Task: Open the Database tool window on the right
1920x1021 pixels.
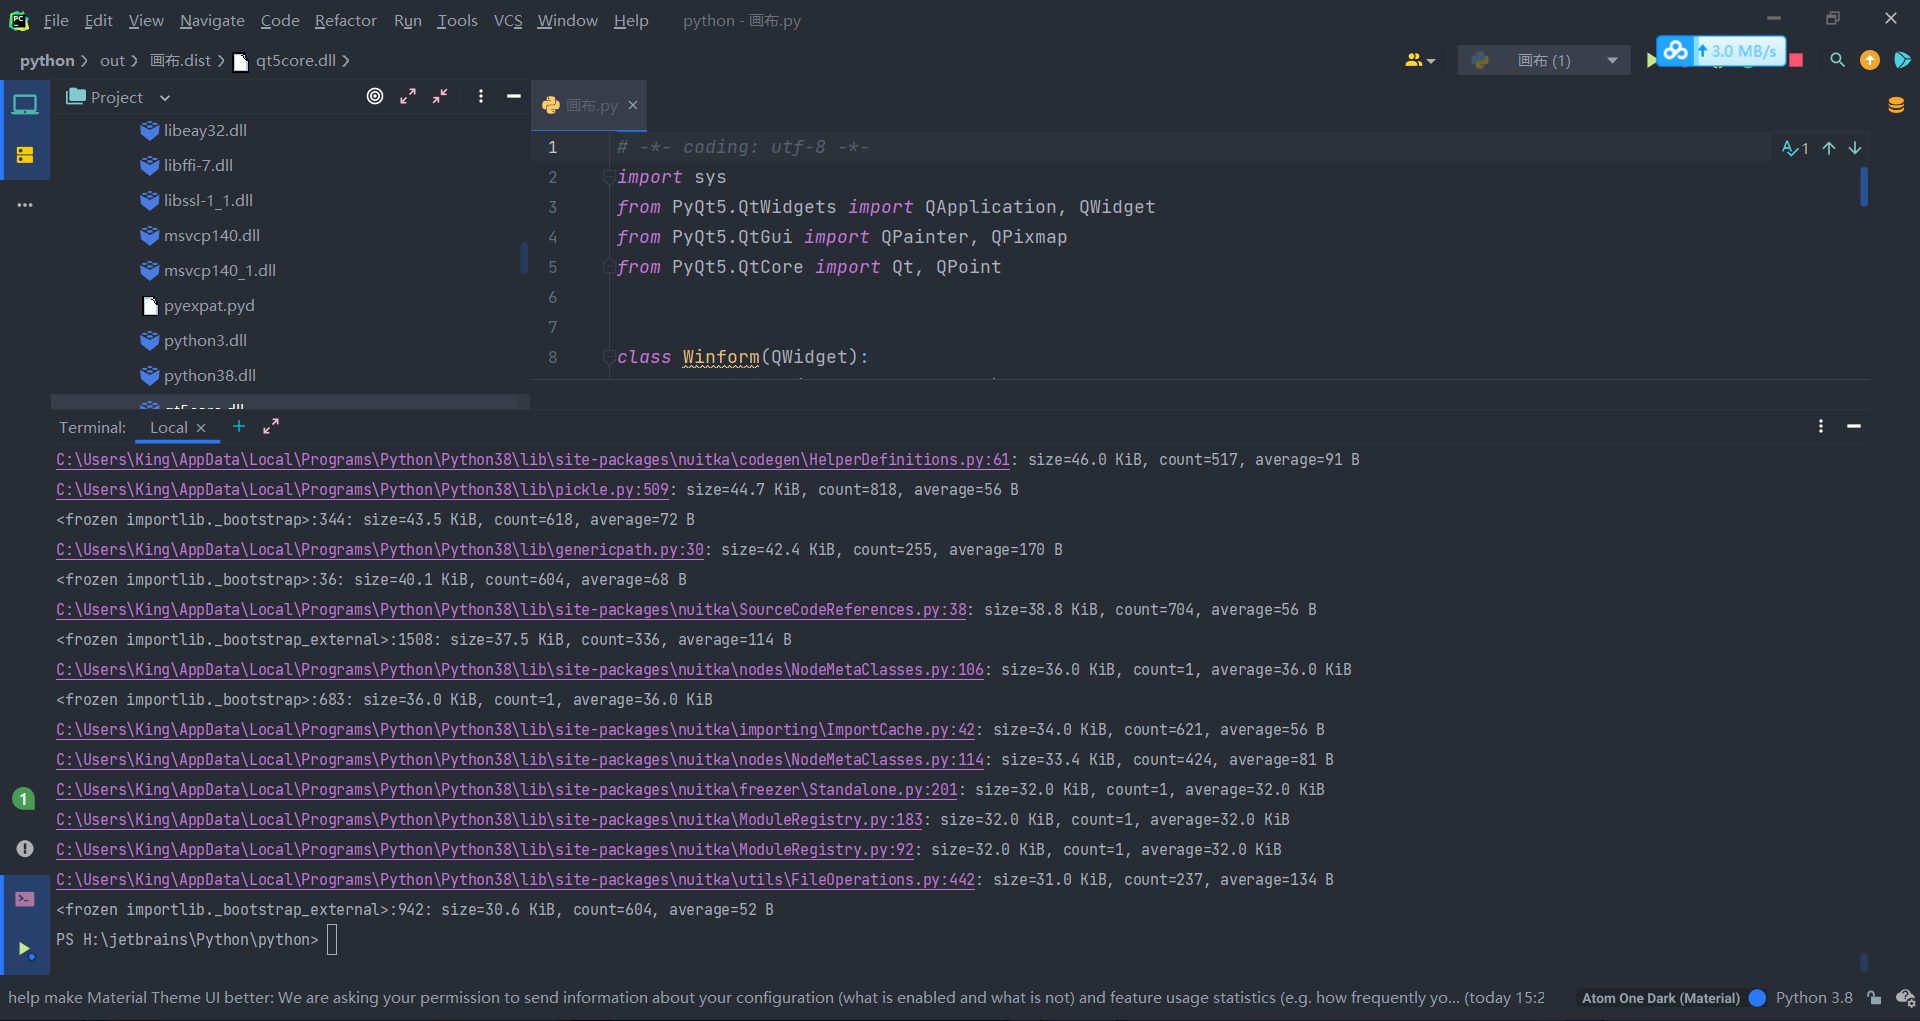Action: tap(1897, 104)
